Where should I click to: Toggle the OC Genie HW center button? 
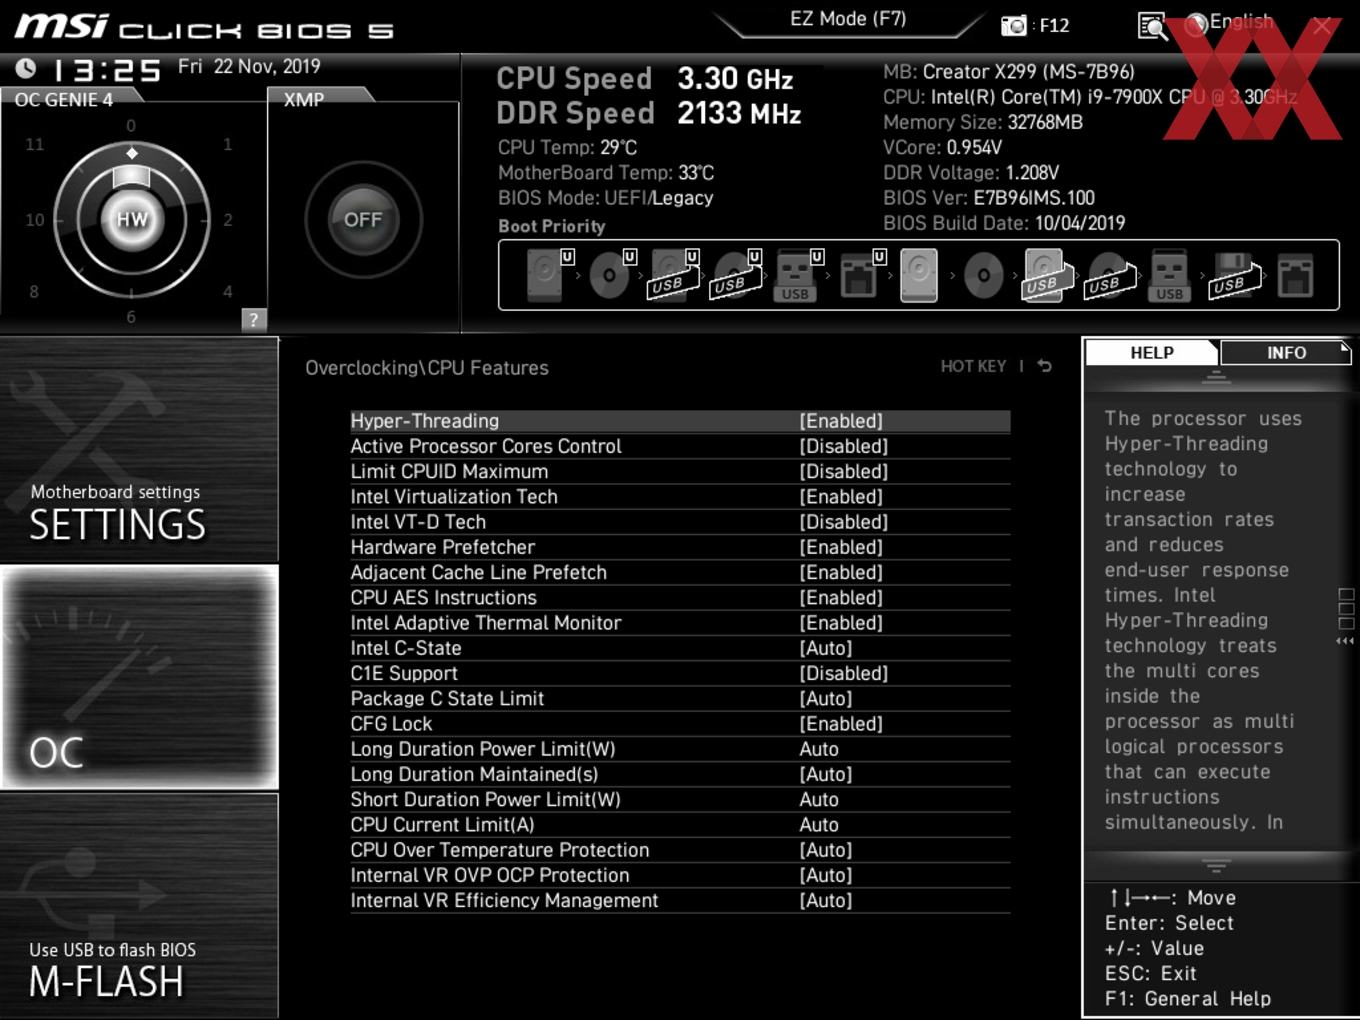132,219
